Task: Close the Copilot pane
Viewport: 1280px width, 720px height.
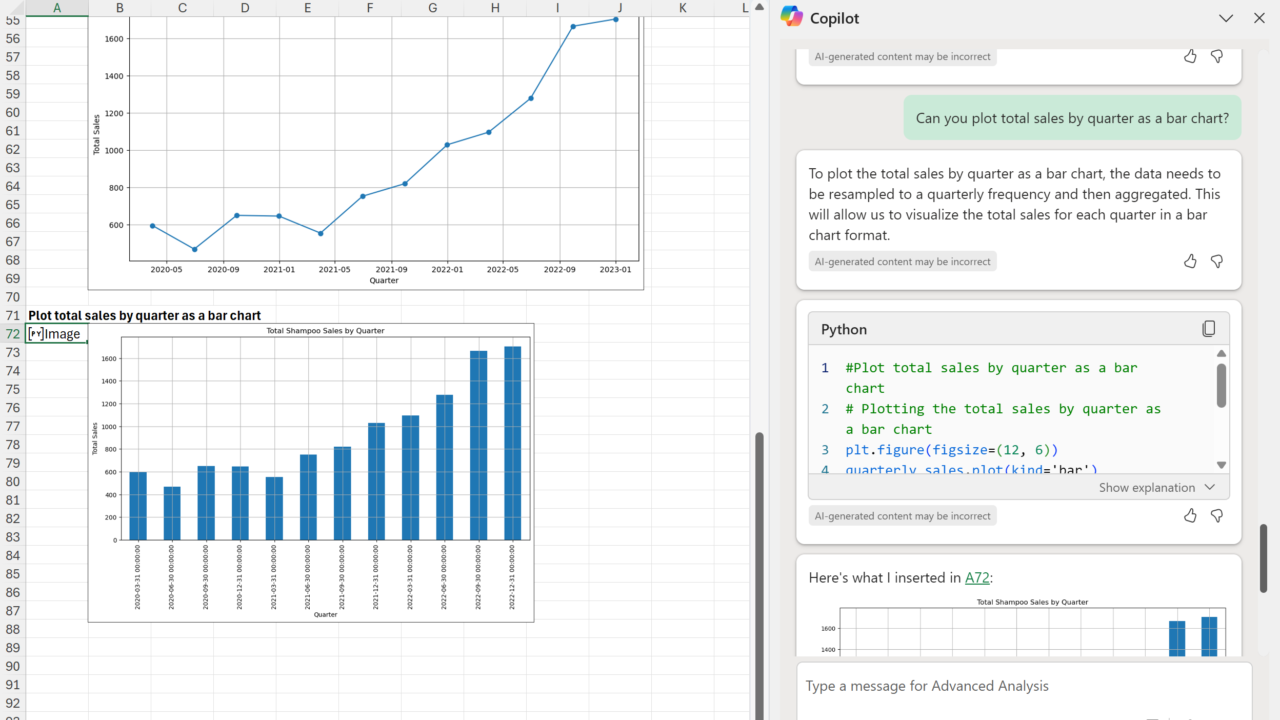Action: (1259, 18)
